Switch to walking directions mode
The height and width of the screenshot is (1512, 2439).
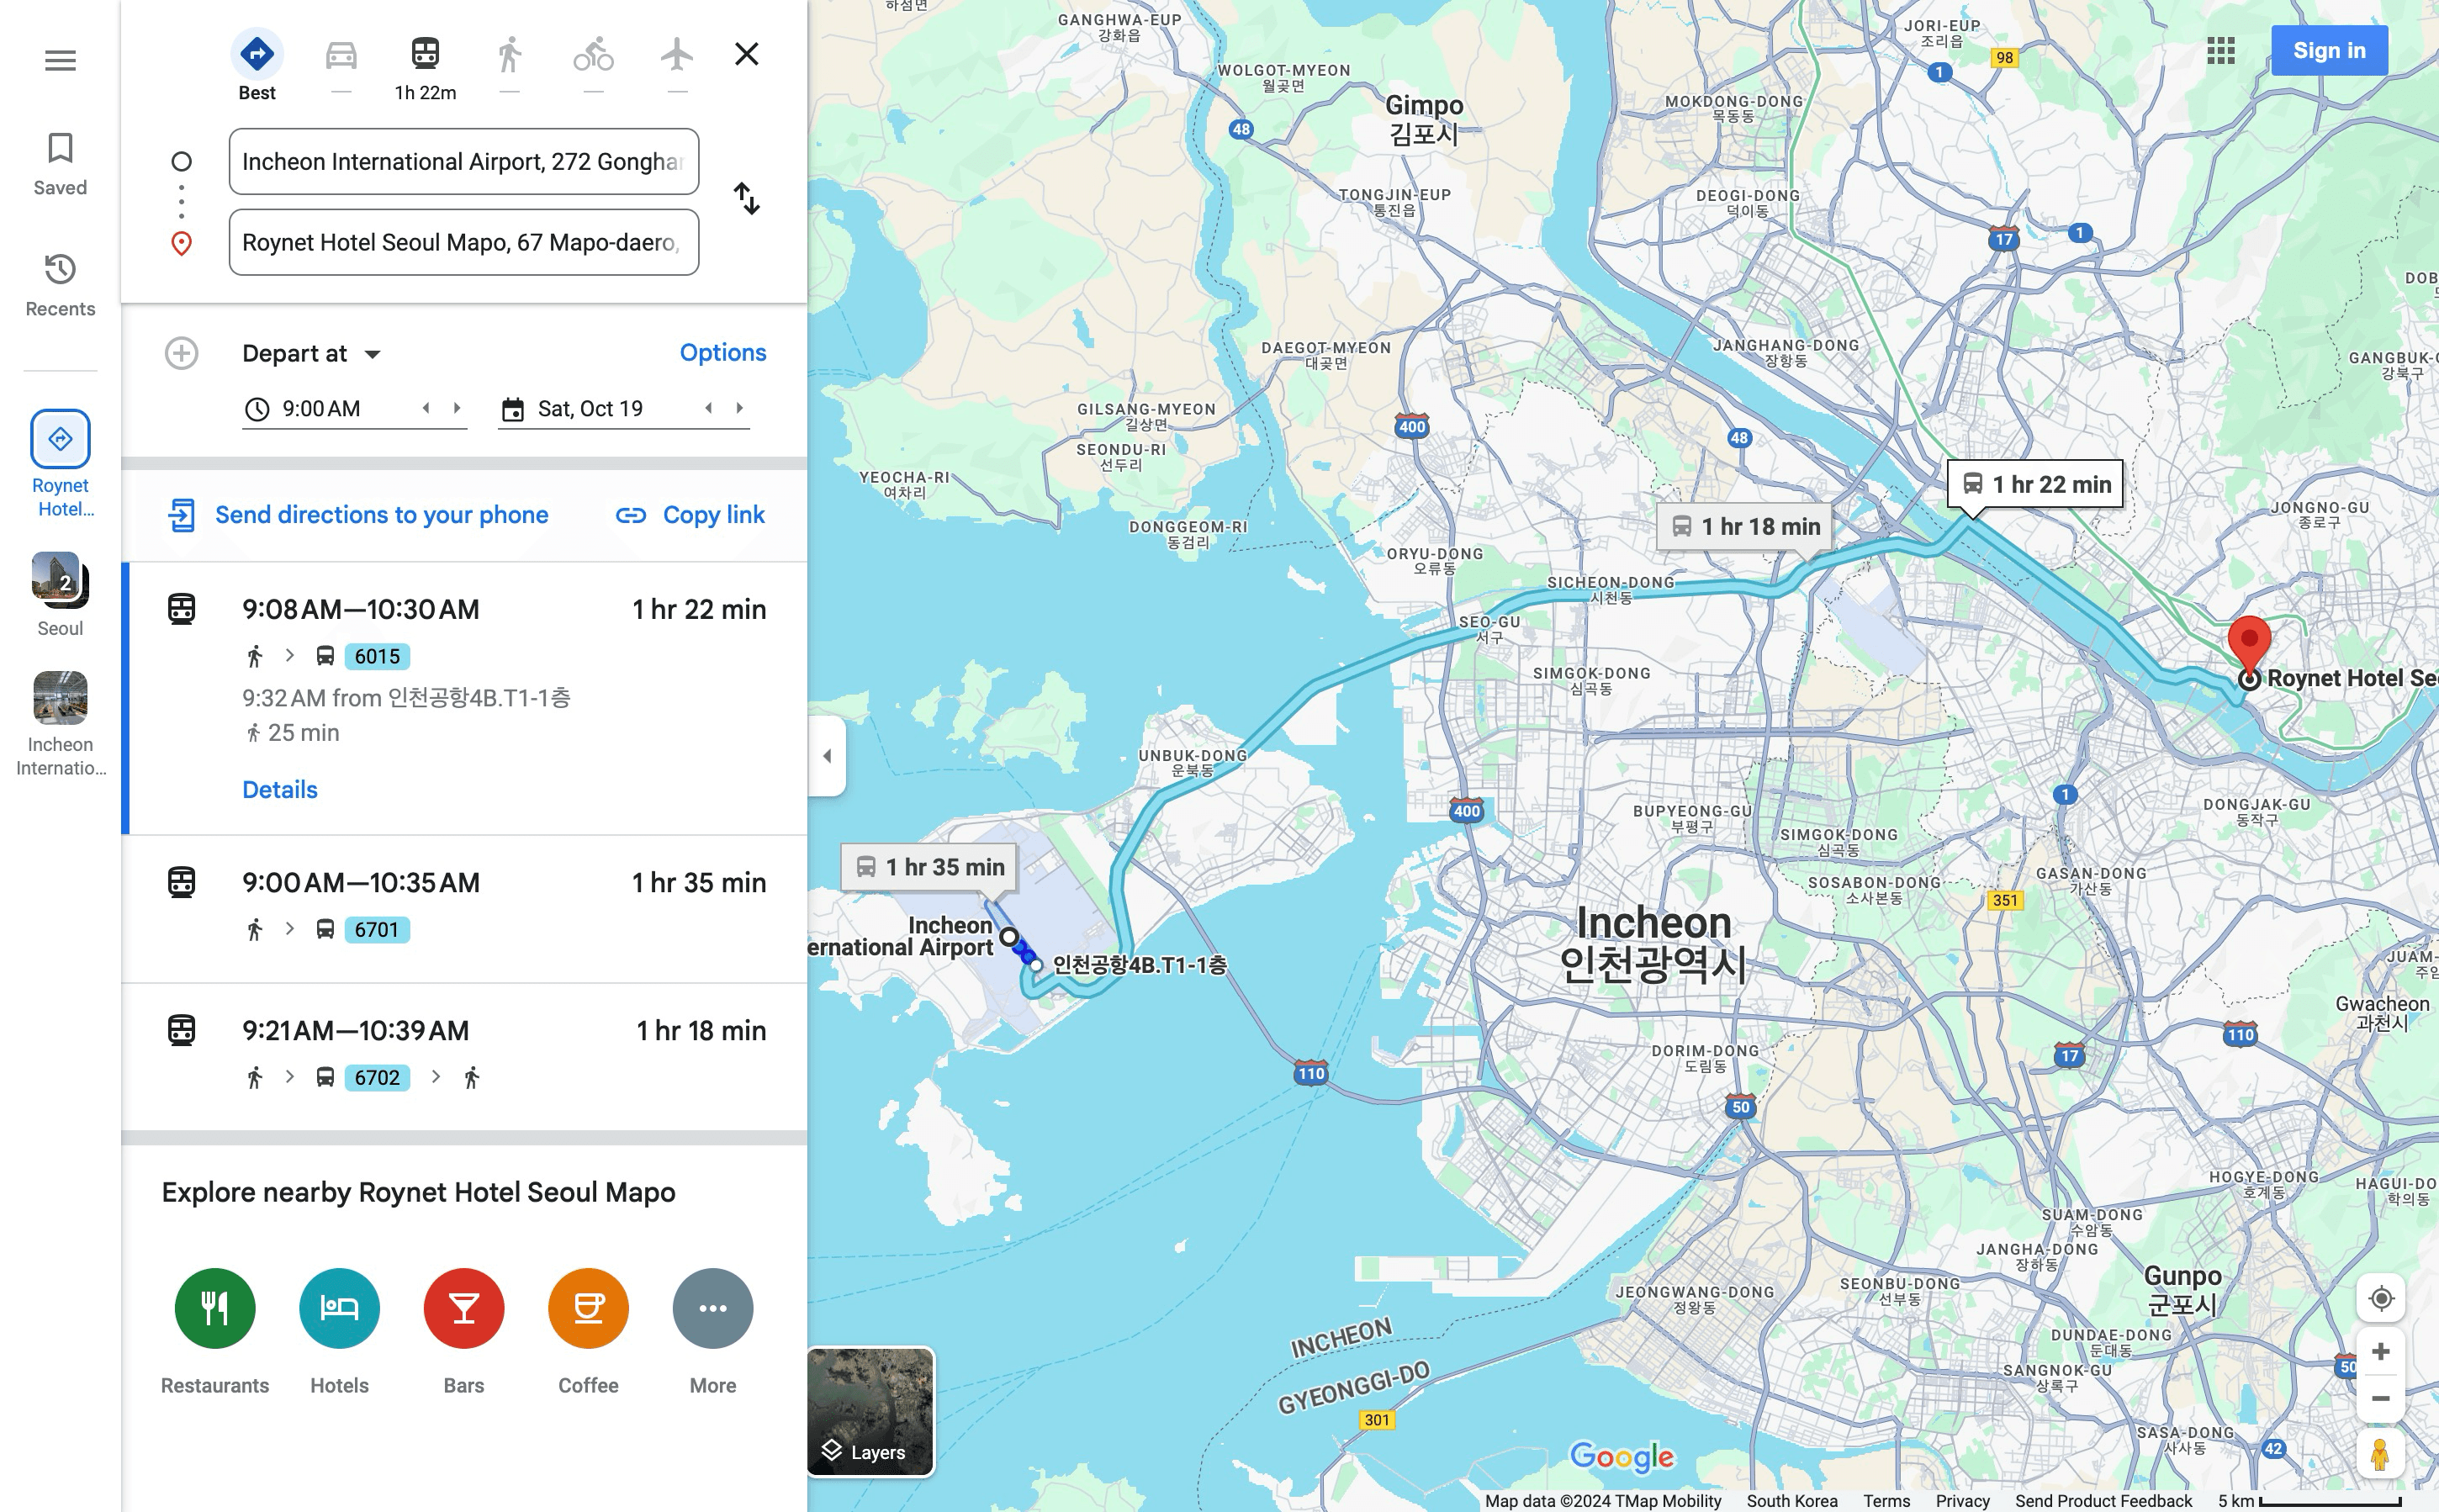click(509, 55)
